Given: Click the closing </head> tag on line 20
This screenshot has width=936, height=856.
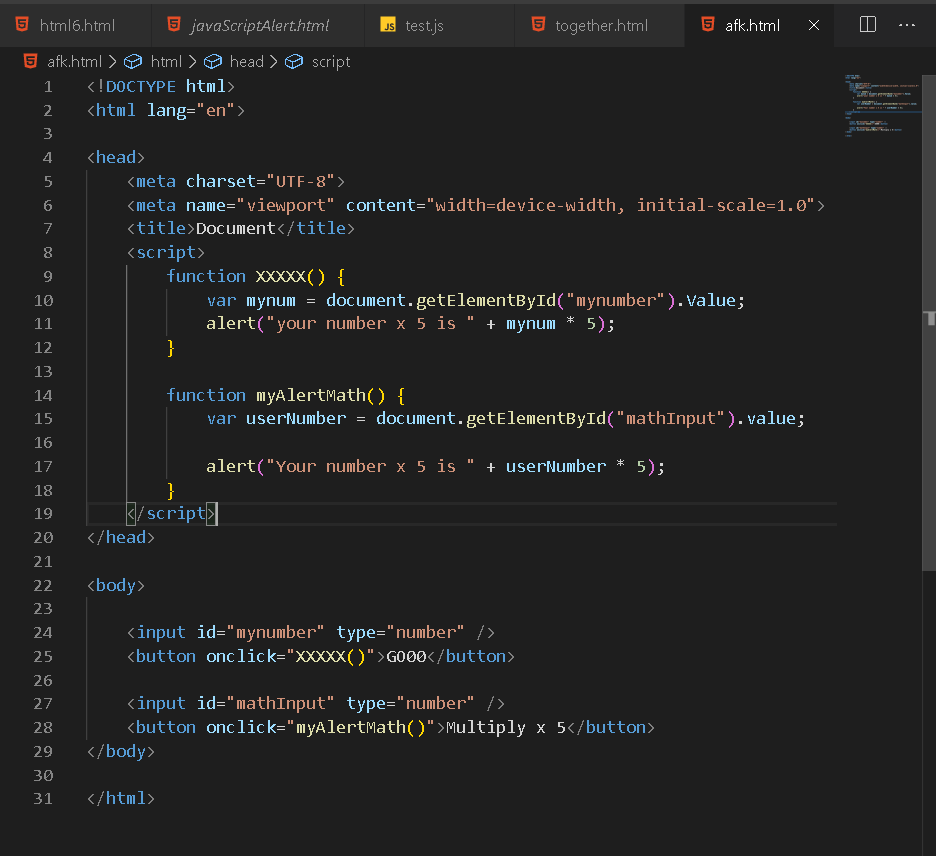Looking at the screenshot, I should point(121,537).
